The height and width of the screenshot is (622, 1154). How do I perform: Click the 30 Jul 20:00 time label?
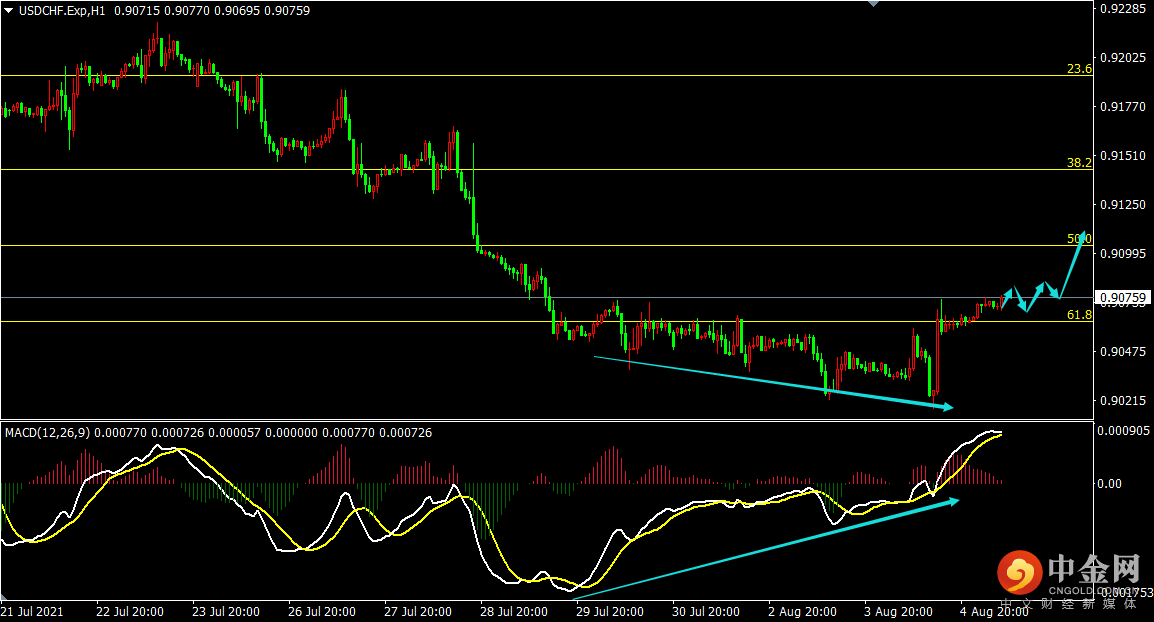point(706,612)
